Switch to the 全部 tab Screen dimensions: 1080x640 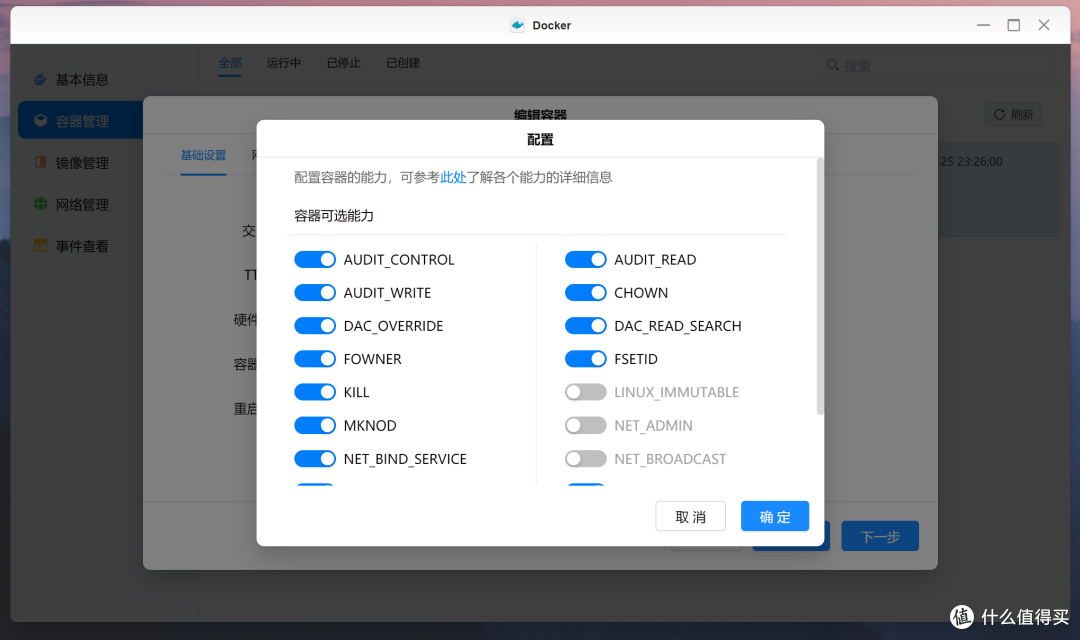tap(230, 63)
